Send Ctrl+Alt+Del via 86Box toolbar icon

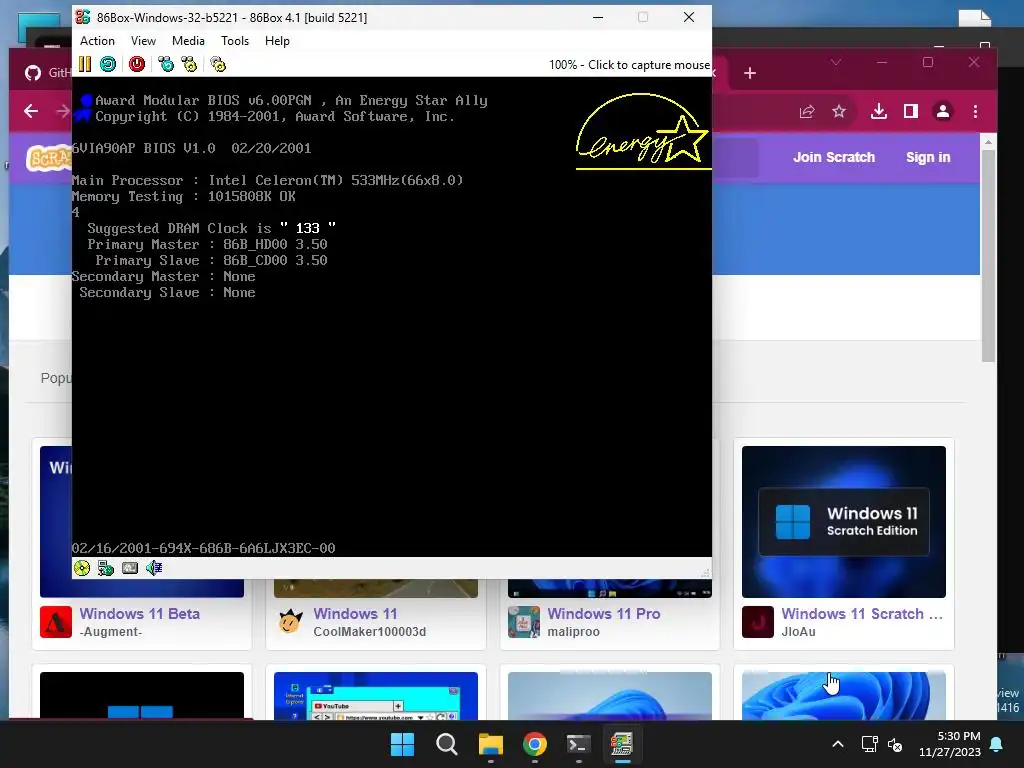click(166, 64)
